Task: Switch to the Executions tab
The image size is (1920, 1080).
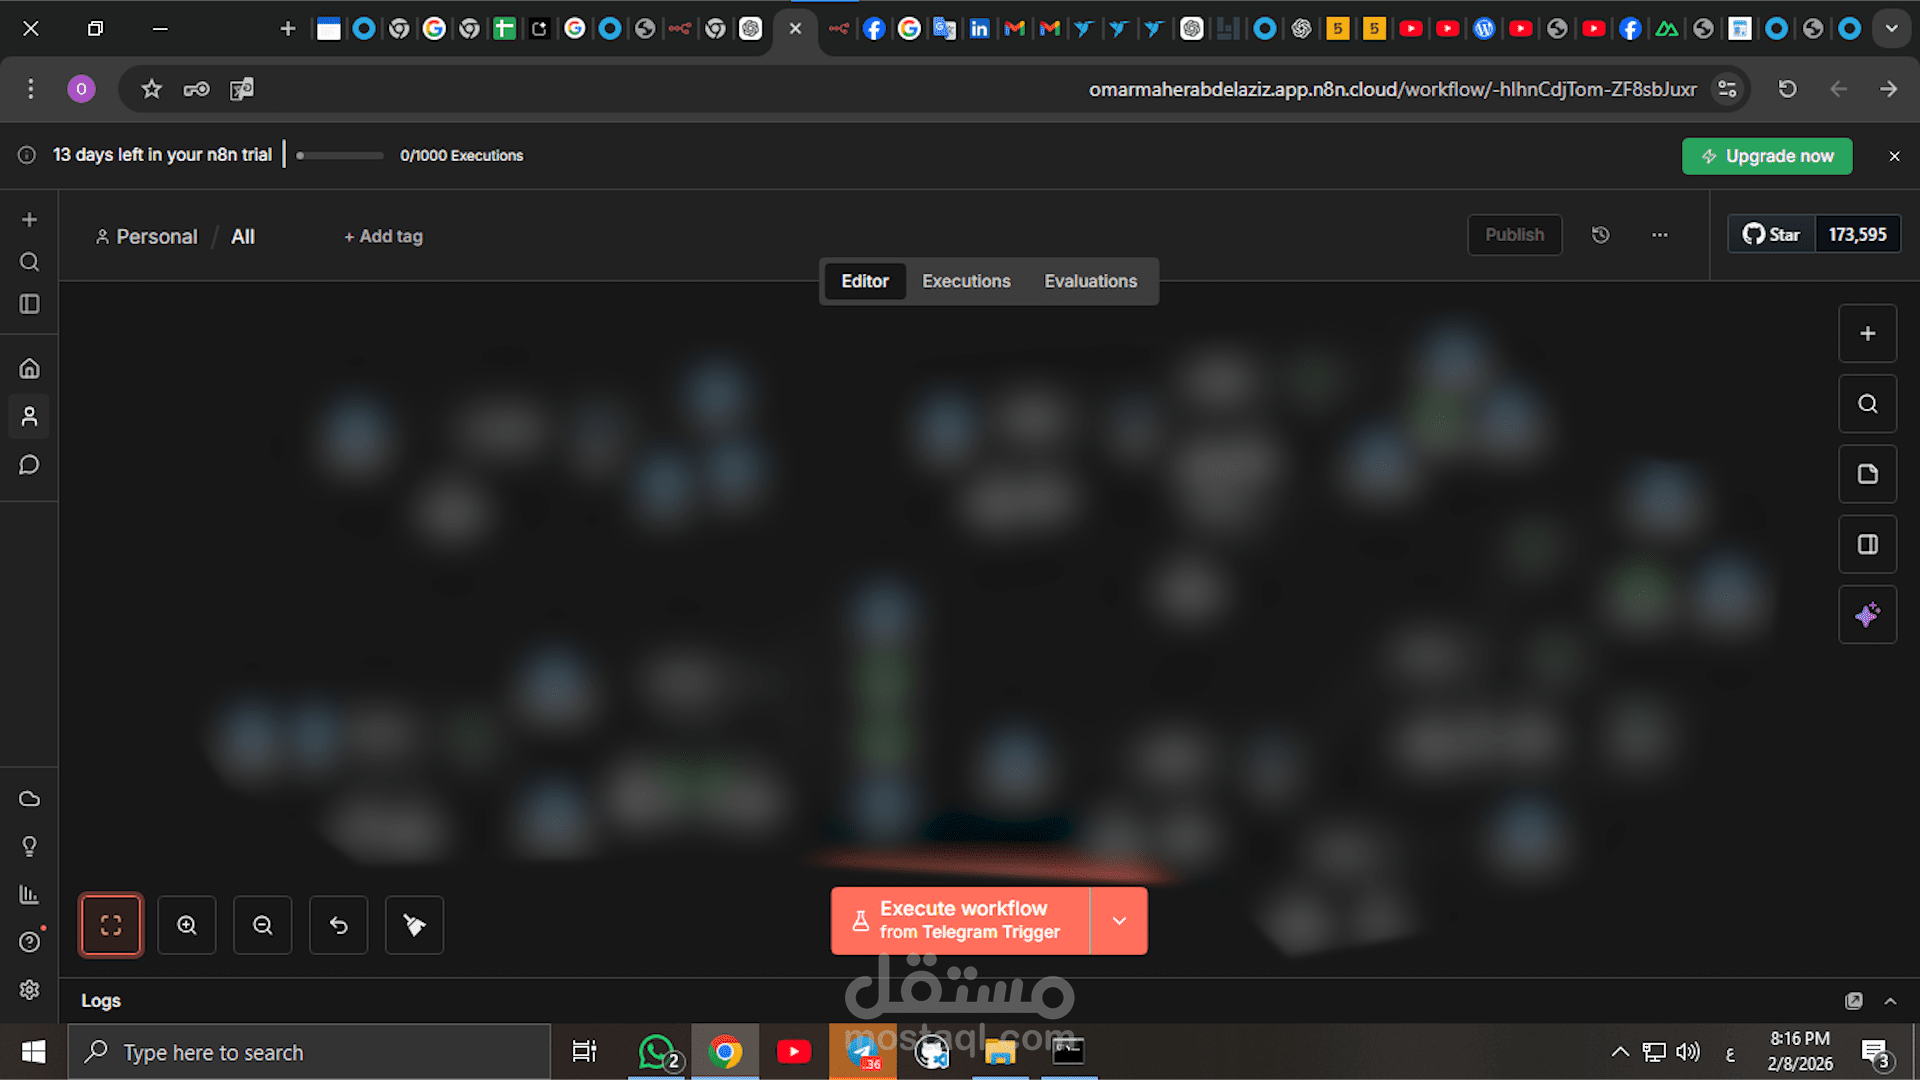Action: [966, 282]
